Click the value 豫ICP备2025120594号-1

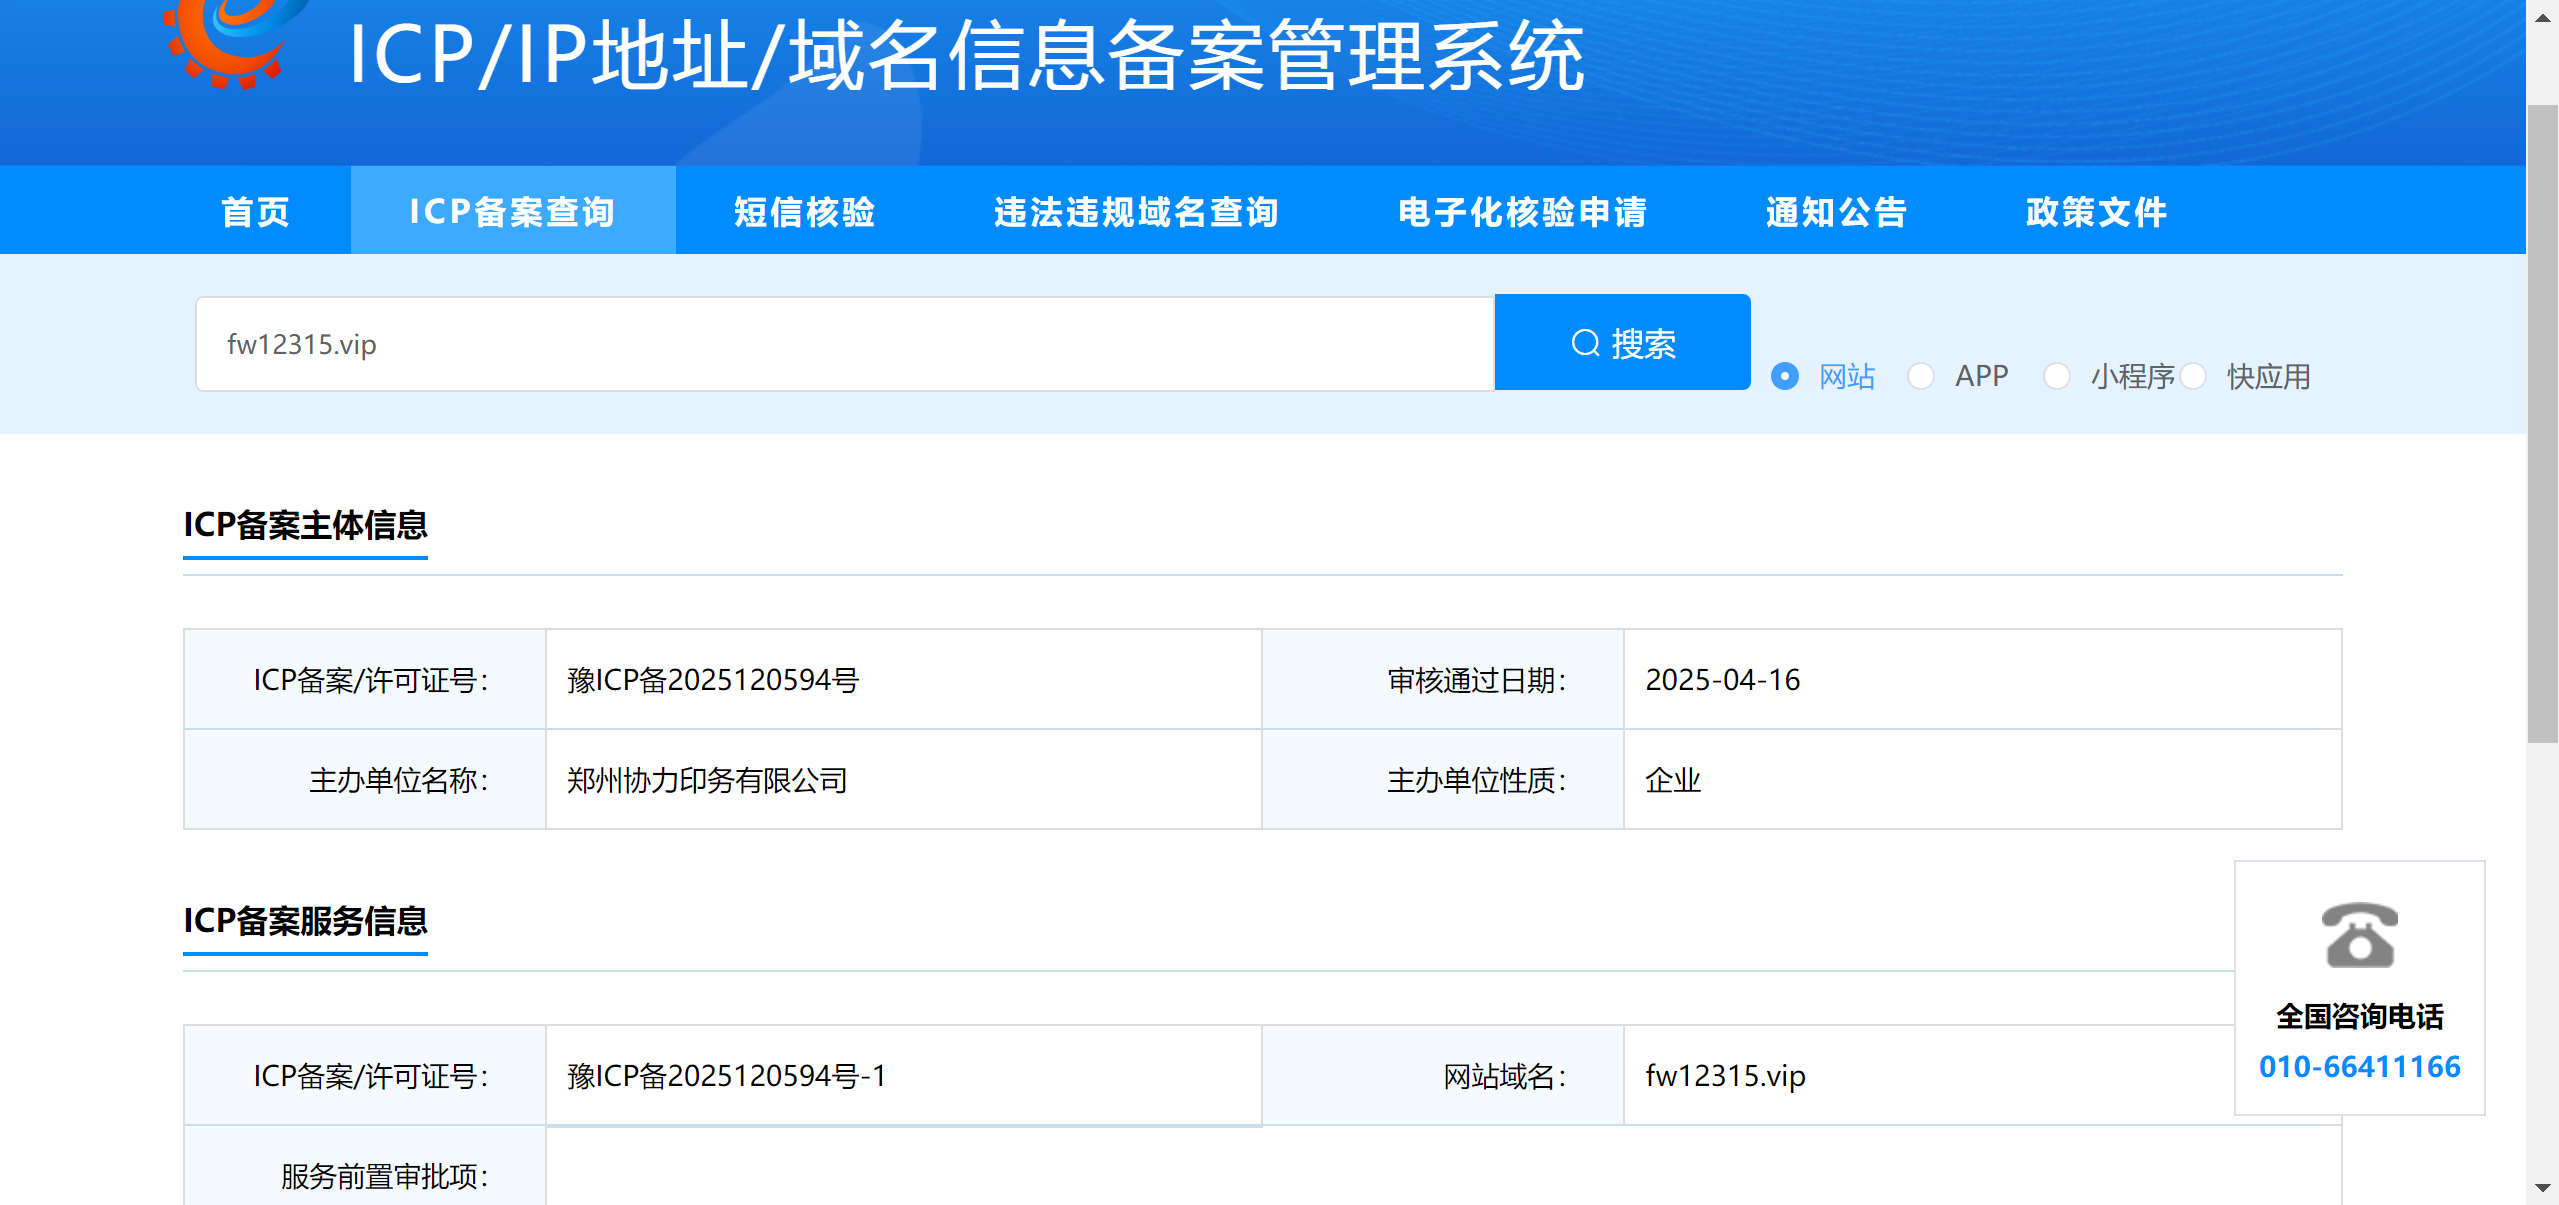click(726, 1076)
